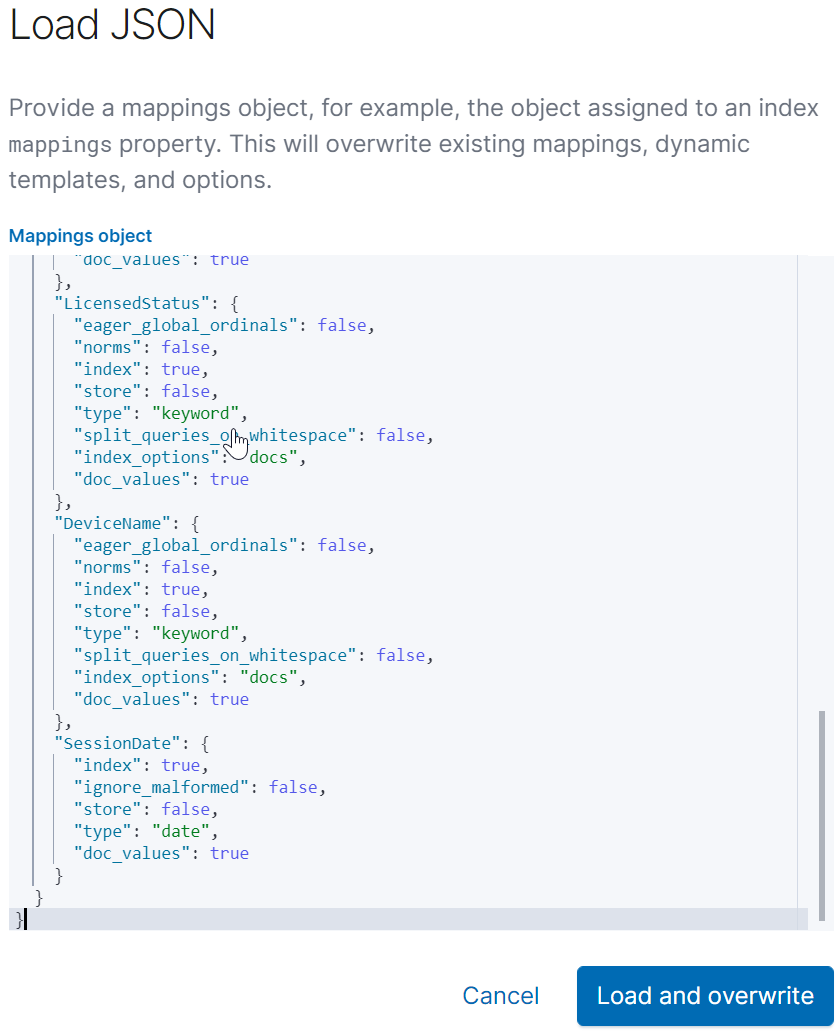Click the date type value under SessionDate
Image resolution: width=839 pixels, height=1032 pixels.
(182, 831)
